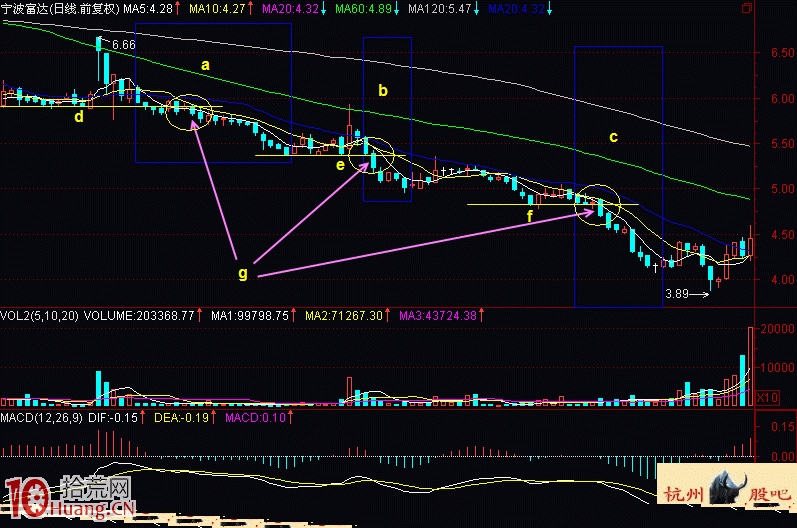
Task: Select the MA10:4.27 indicator label
Action: (215, 8)
